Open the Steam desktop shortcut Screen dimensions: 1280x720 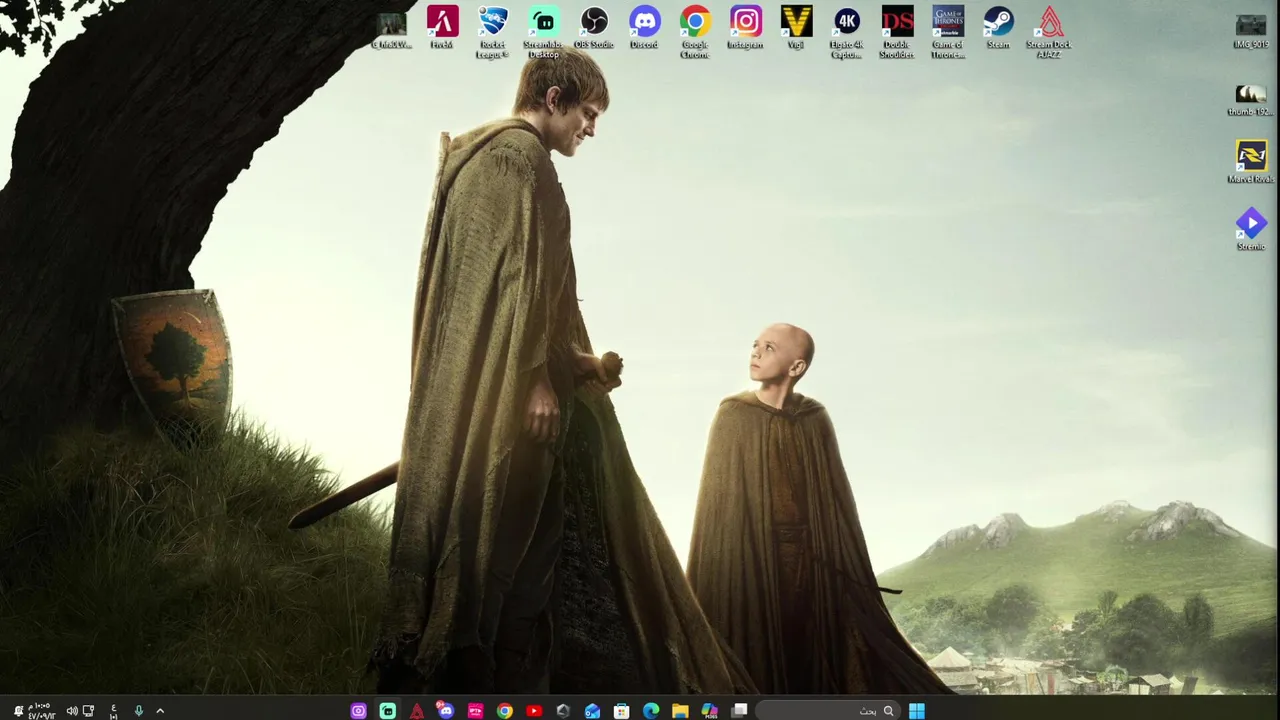(998, 27)
